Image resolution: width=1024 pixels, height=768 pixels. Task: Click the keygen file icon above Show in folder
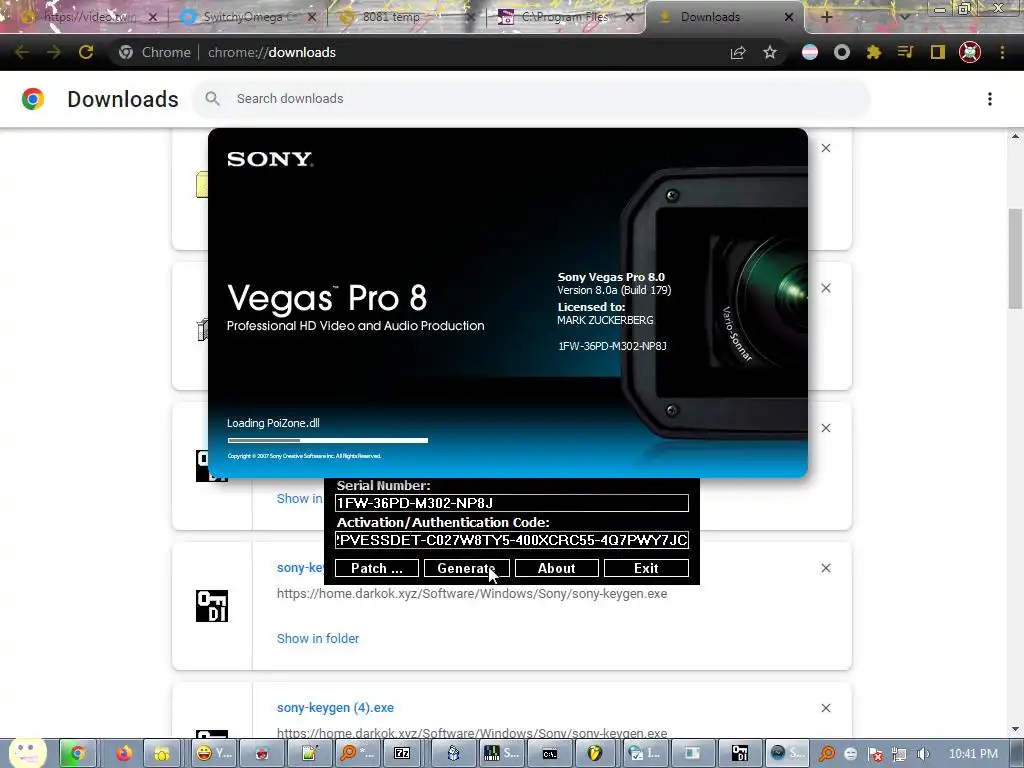[212, 606]
